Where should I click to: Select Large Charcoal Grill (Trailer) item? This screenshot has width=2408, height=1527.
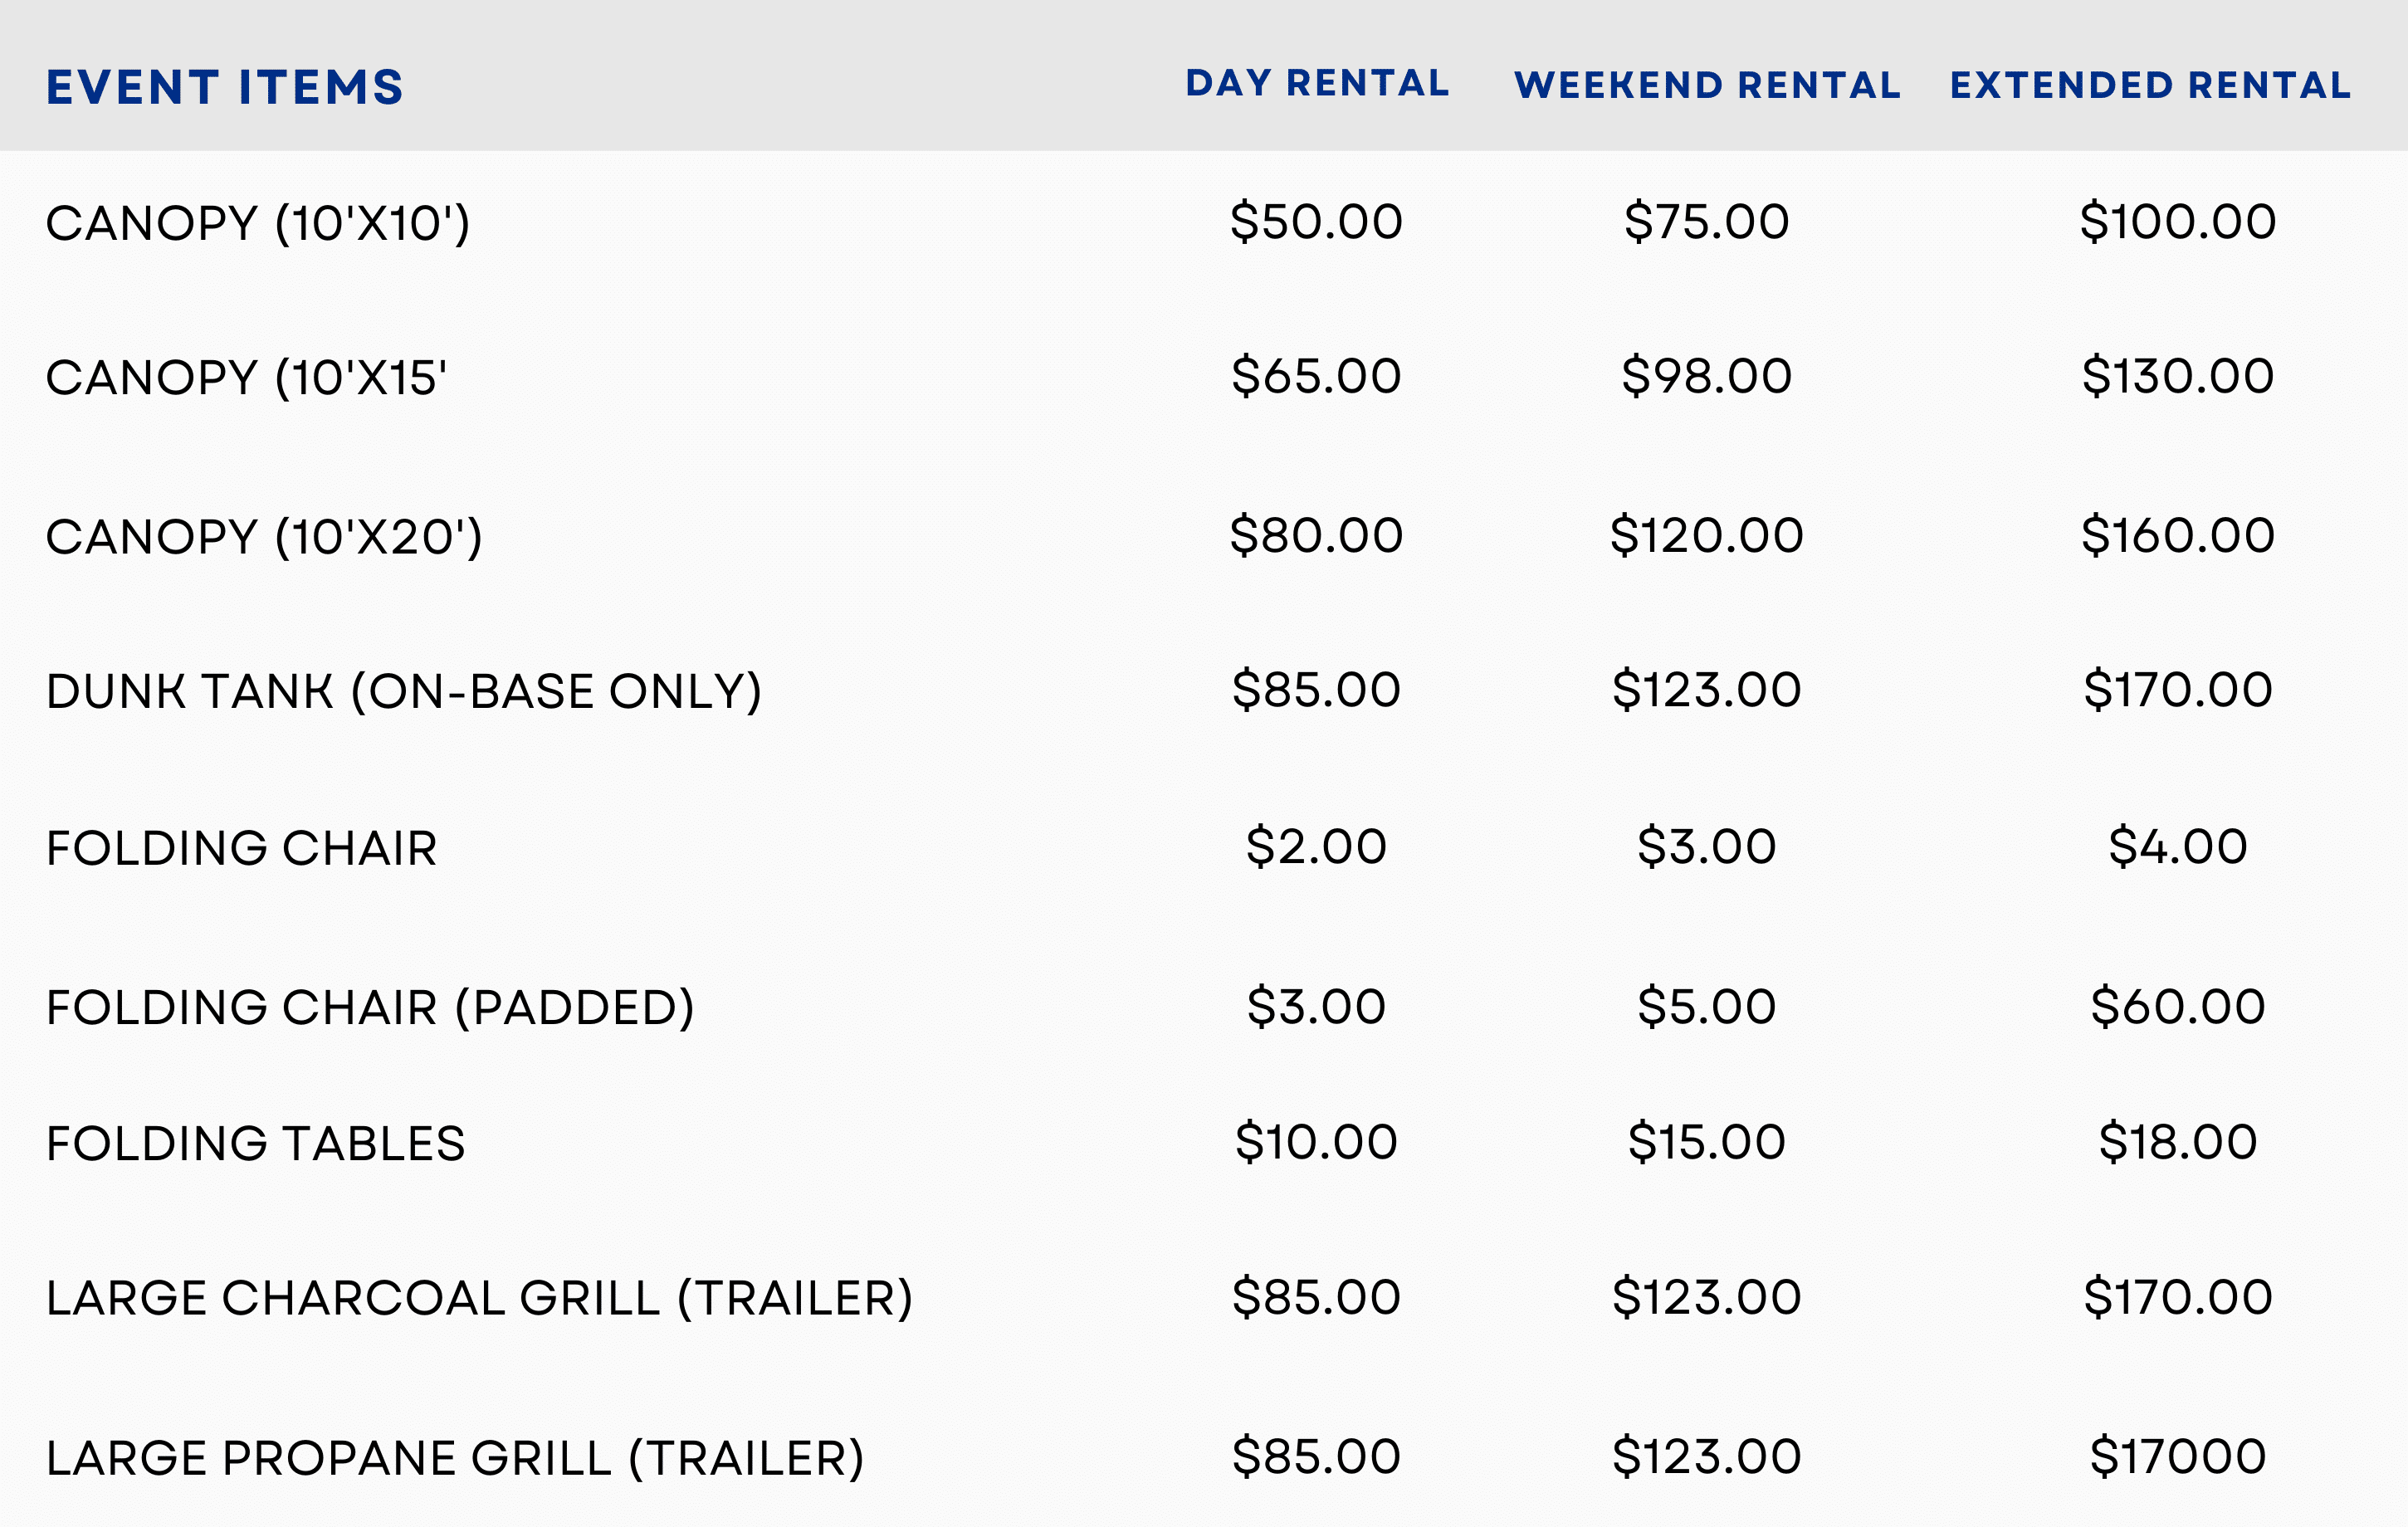(479, 1298)
